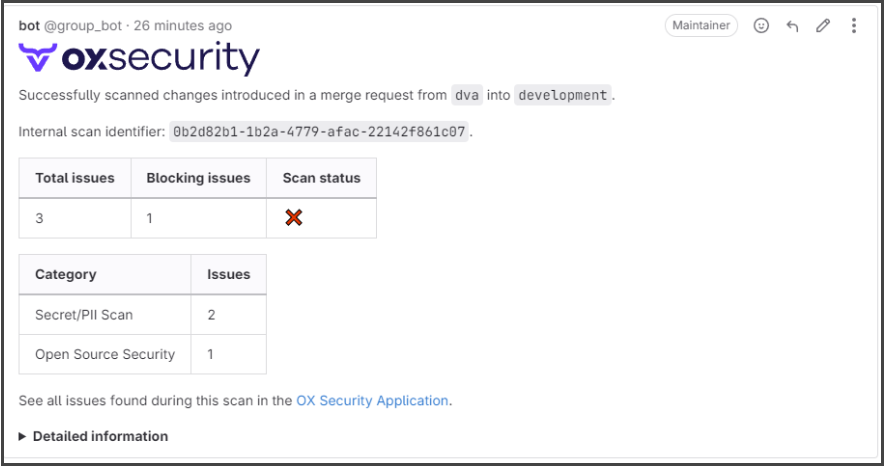This screenshot has width=884, height=466.
Task: Add an emoji reaction to the comment
Action: click(x=761, y=26)
